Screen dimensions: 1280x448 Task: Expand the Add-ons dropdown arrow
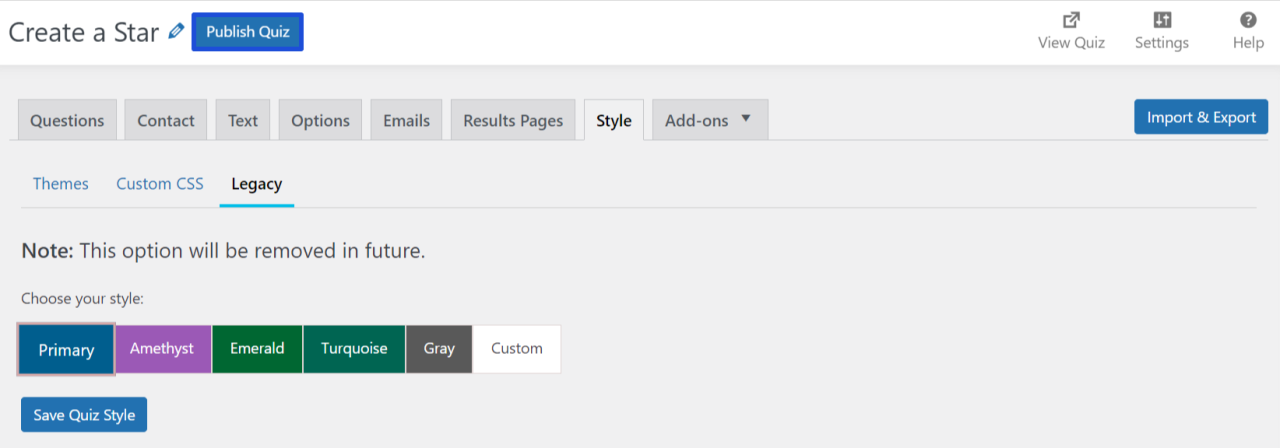(x=745, y=119)
